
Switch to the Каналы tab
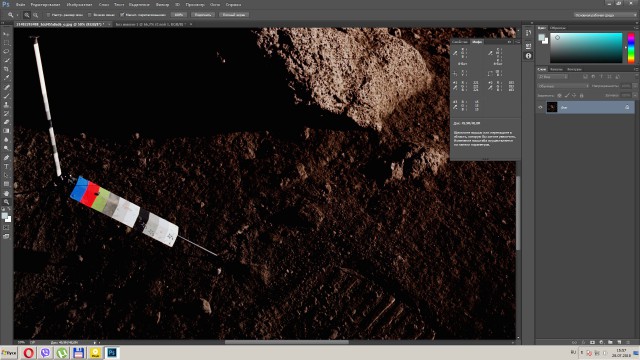coord(556,69)
